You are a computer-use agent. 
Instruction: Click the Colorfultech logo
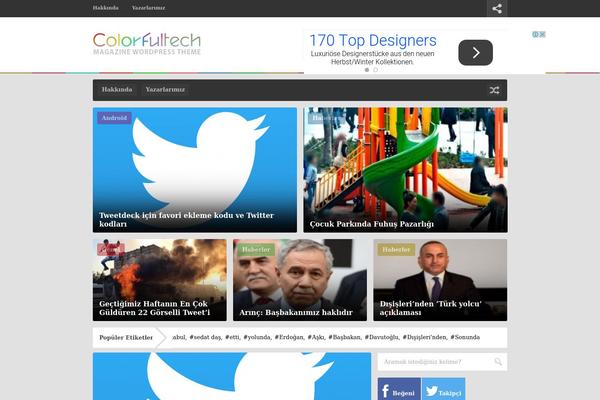147,44
